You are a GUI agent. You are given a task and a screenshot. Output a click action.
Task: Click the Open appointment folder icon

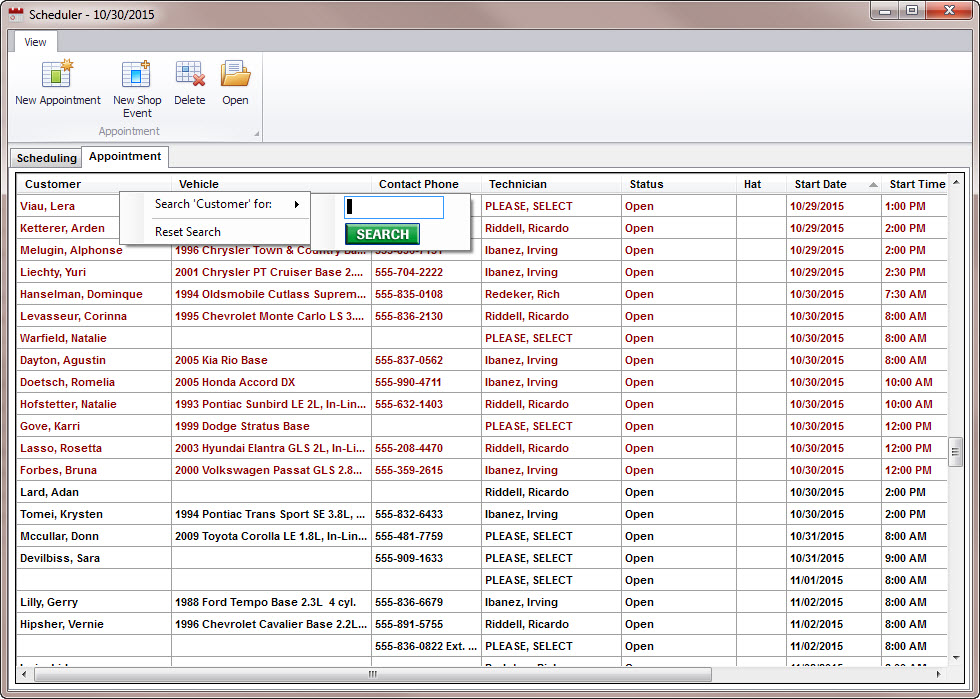click(x=235, y=74)
